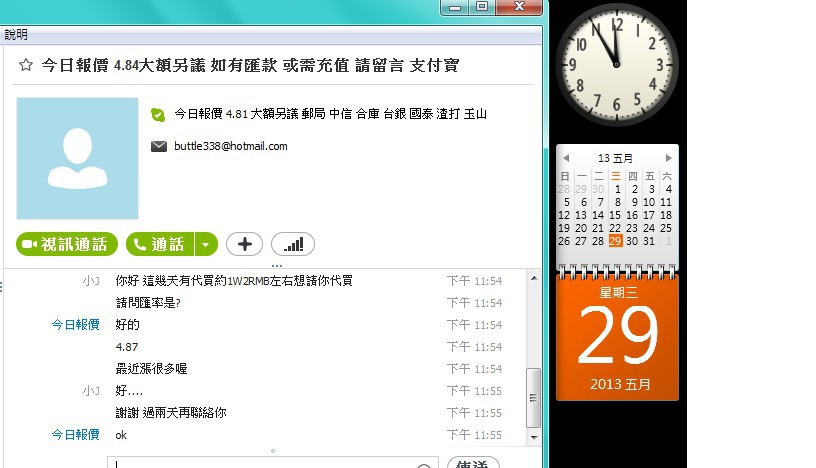This screenshot has width=816, height=468.
Task: Select day 29 in the calendar gadget
Action: pos(615,241)
